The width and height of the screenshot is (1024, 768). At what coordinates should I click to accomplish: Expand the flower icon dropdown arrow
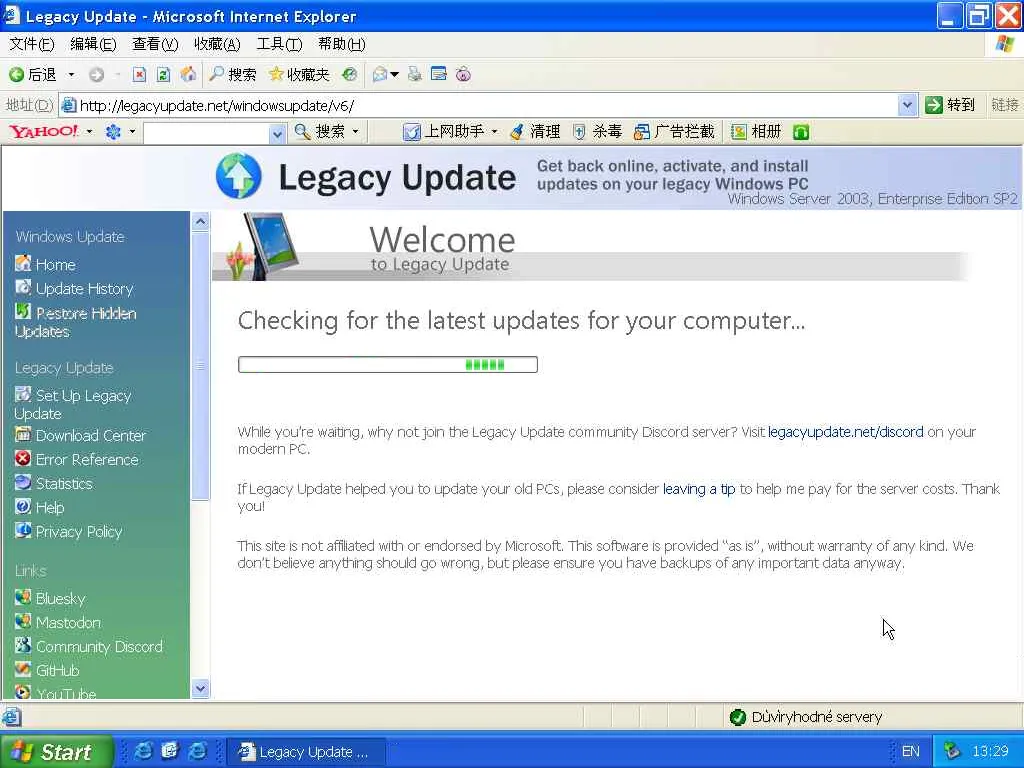tap(132, 132)
